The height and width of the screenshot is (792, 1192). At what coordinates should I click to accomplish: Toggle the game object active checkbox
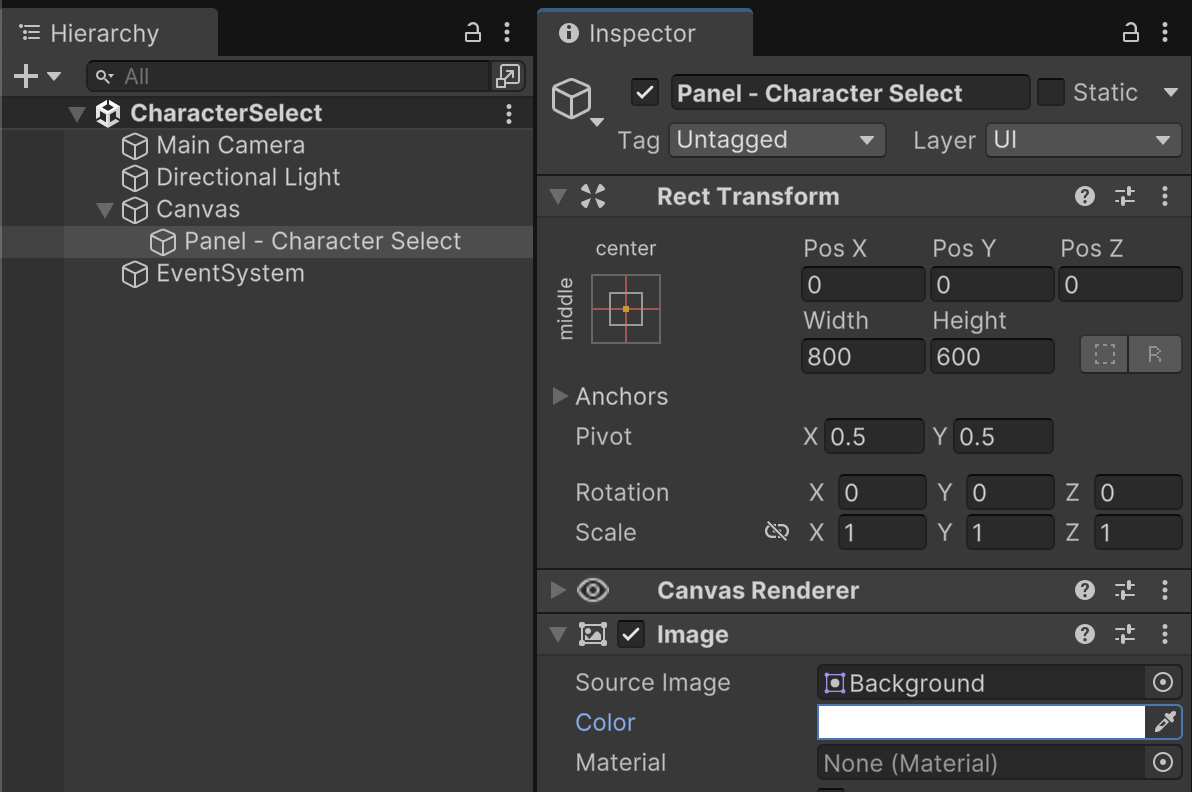[645, 93]
